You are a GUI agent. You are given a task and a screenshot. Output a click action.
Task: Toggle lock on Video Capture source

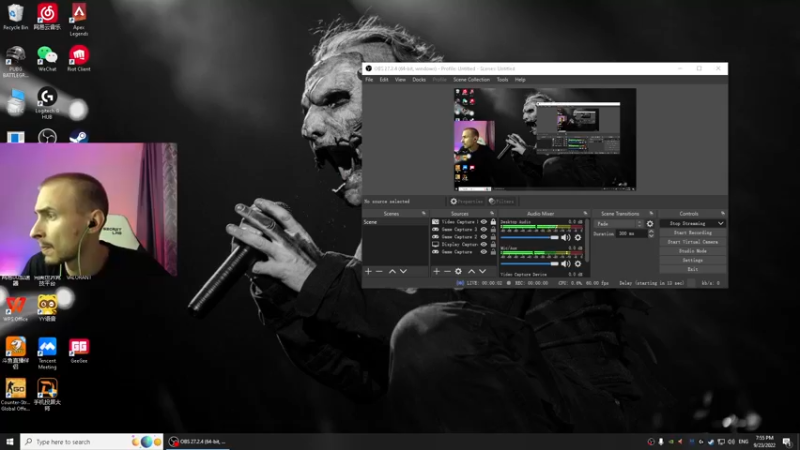pyautogui.click(x=493, y=222)
